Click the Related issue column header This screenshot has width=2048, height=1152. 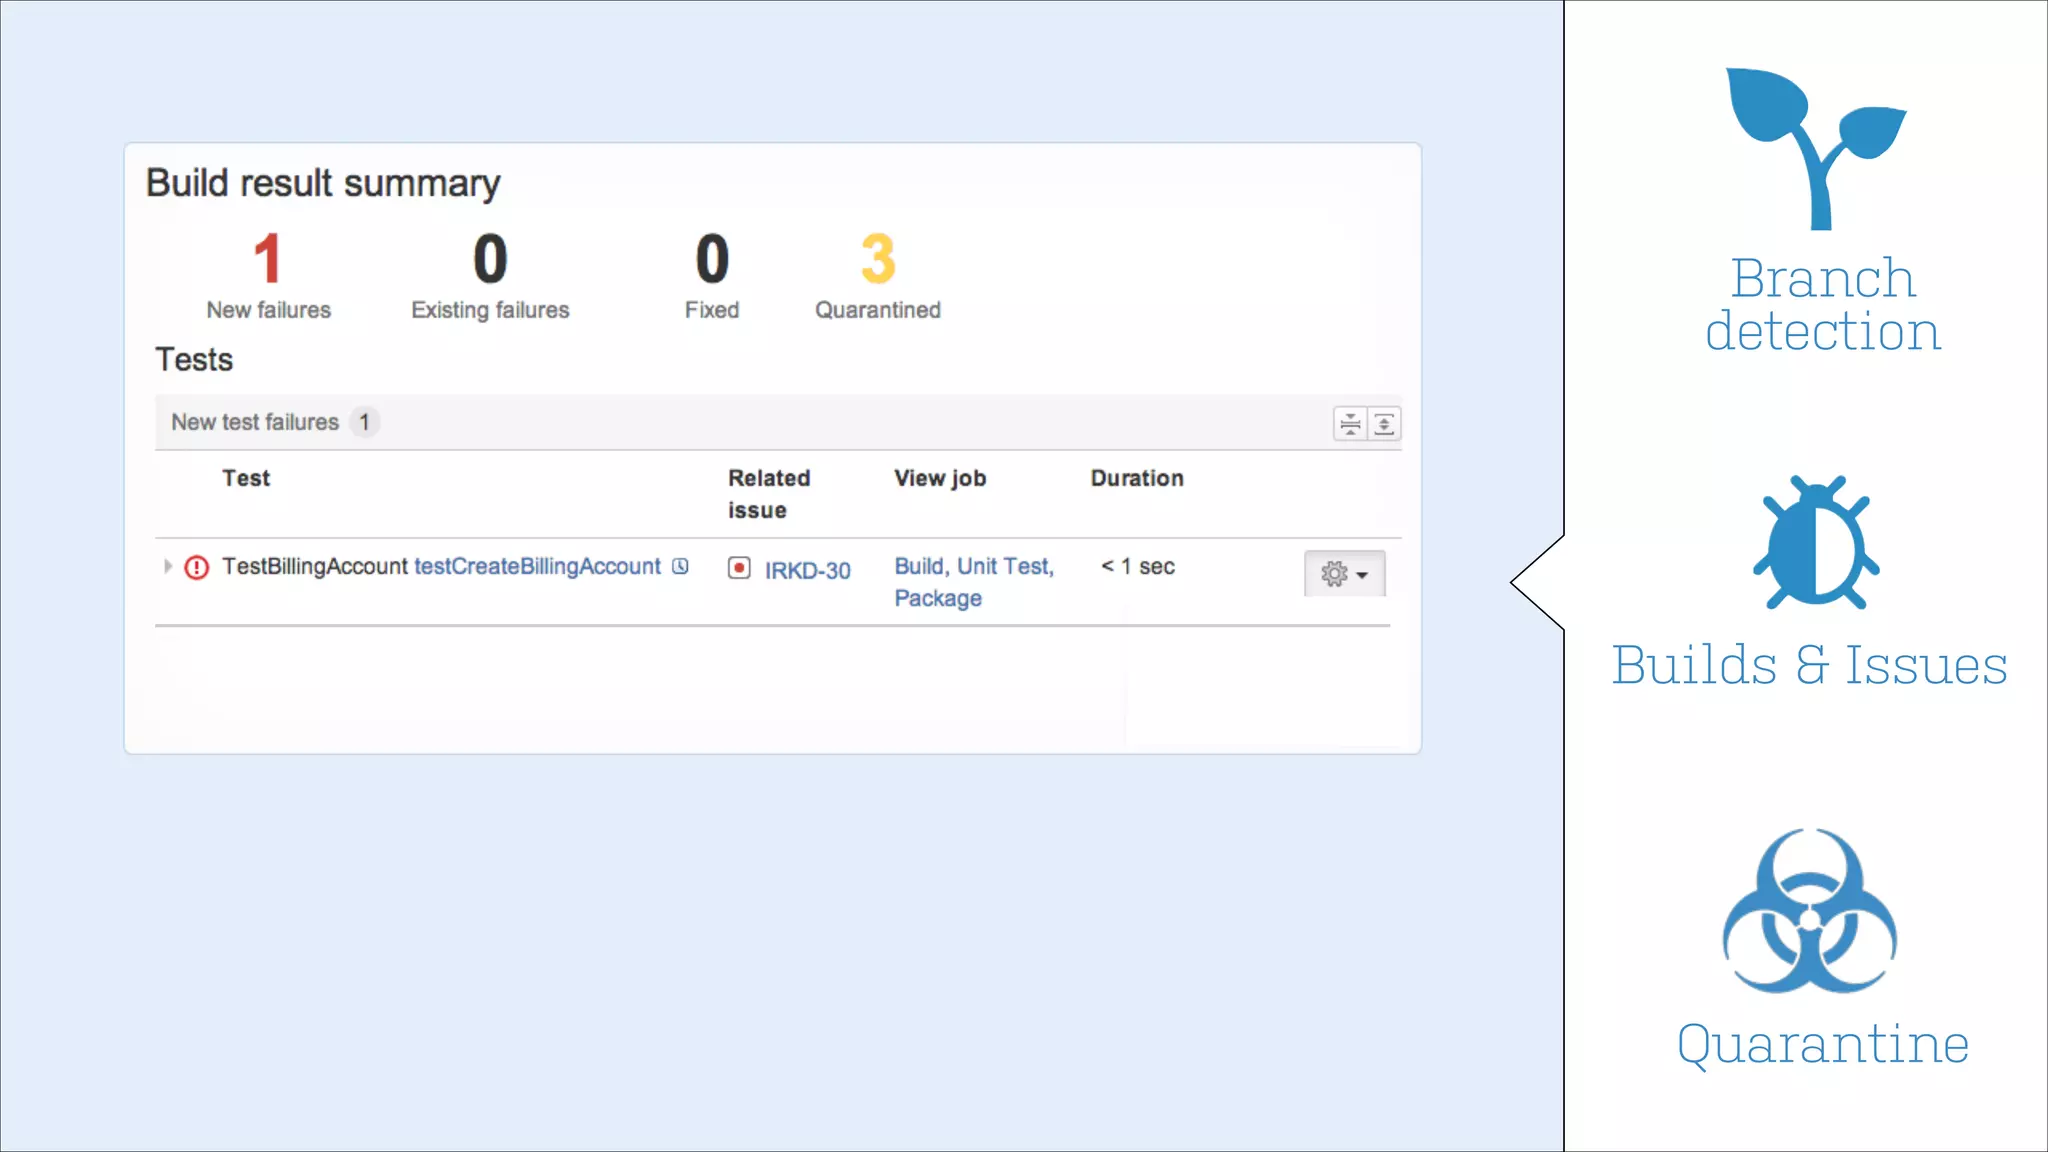[x=769, y=494]
